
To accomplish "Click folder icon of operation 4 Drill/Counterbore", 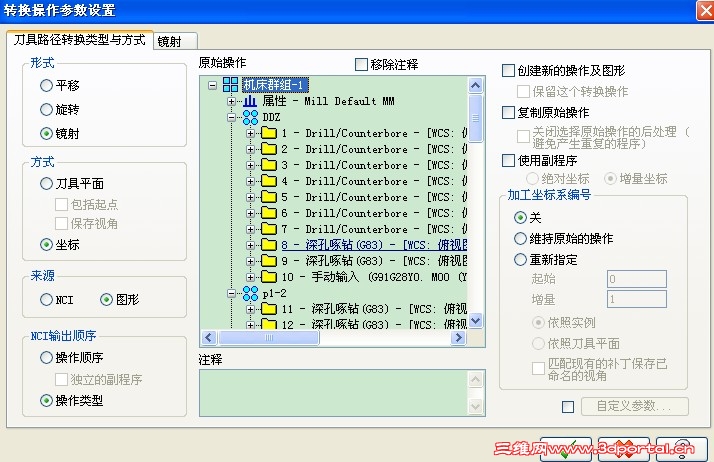I will click(x=269, y=181).
